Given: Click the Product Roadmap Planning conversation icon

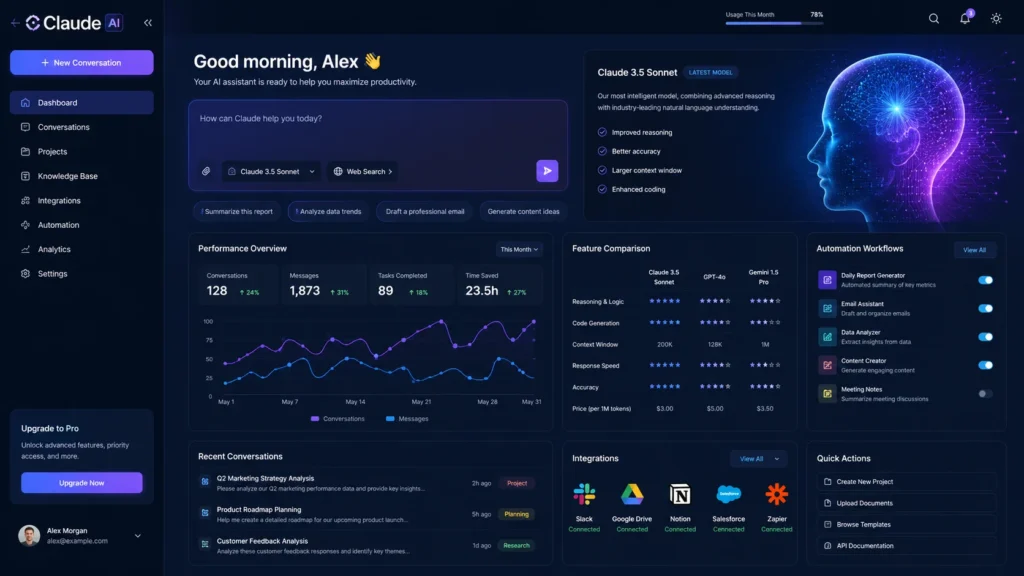Looking at the screenshot, I should point(205,513).
